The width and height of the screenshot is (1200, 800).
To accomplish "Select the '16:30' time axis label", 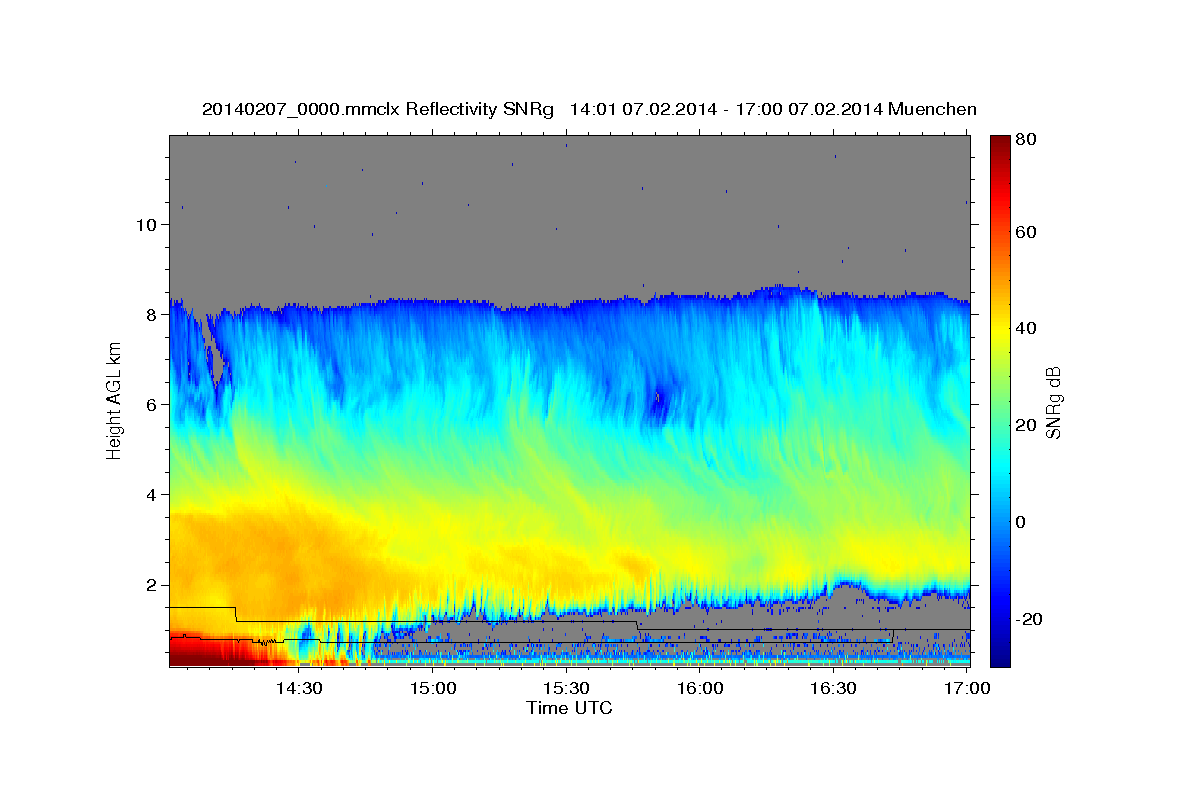I will tap(833, 689).
